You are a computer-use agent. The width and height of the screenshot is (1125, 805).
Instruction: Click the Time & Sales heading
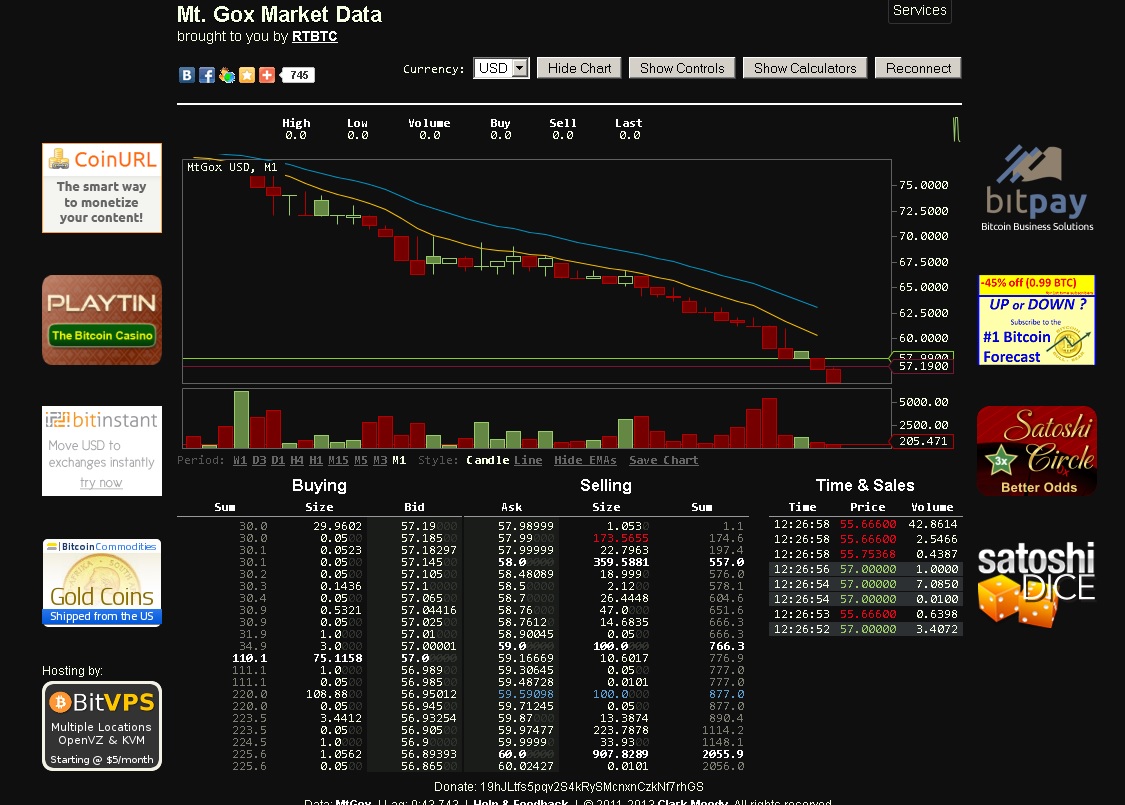[865, 486]
